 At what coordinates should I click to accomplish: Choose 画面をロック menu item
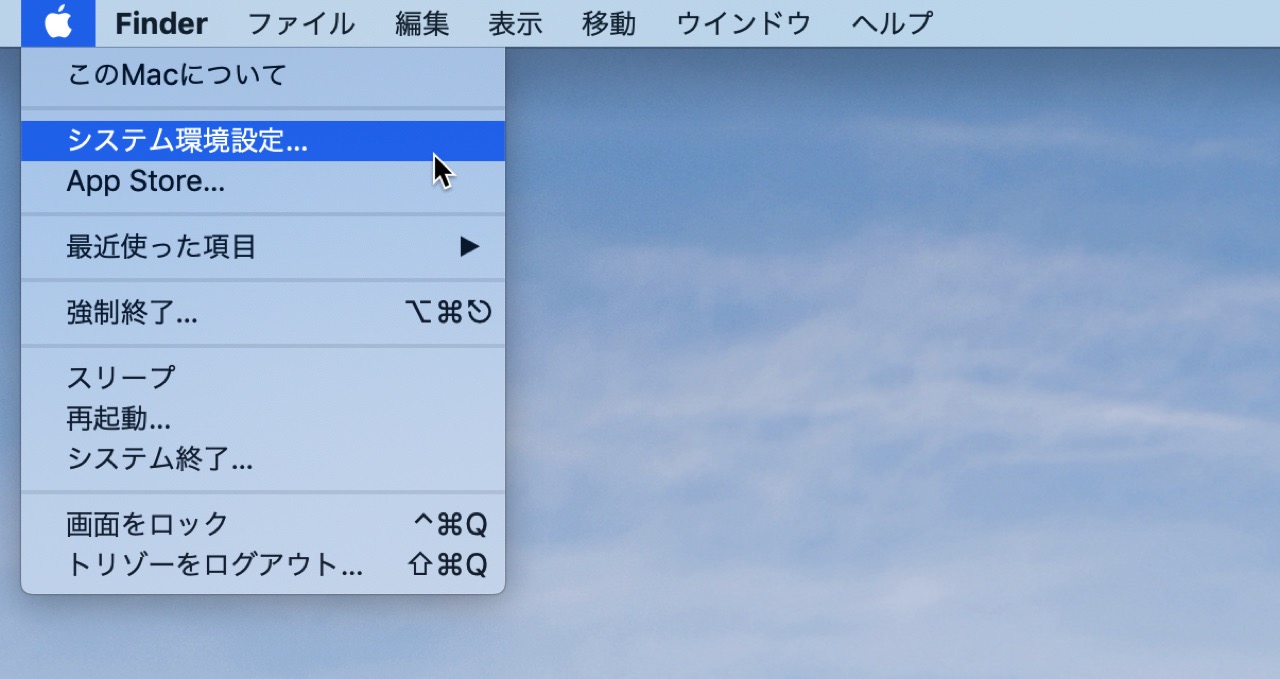click(x=263, y=524)
